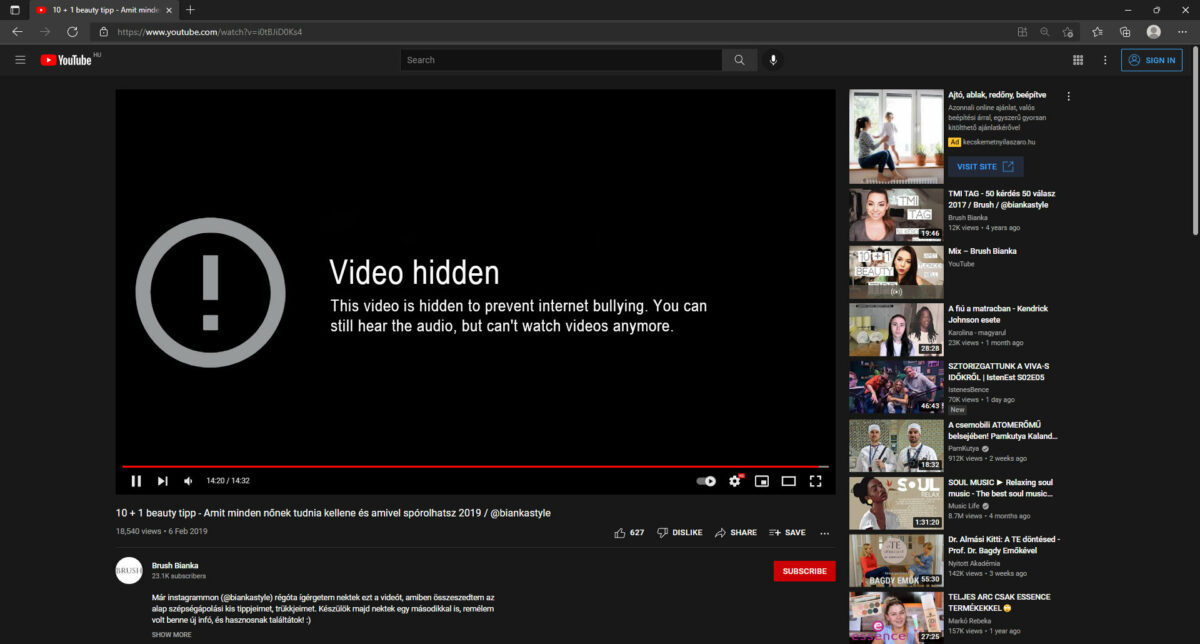Open the ad's three-dot options
Viewport: 1200px width, 644px height.
click(x=1067, y=95)
